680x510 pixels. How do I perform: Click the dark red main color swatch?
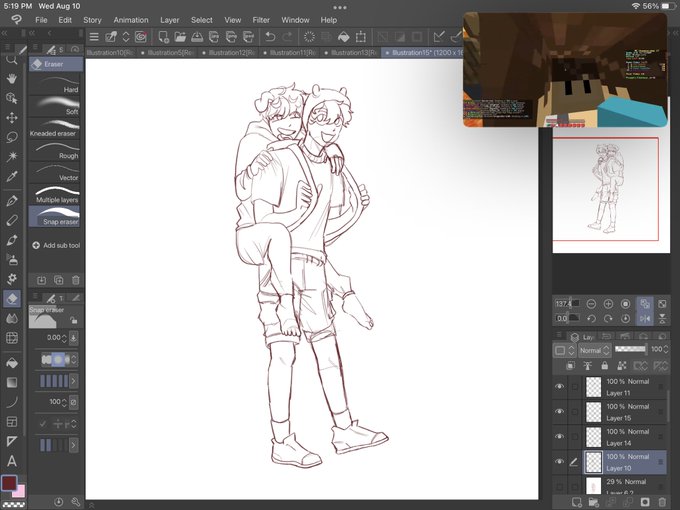click(x=9, y=483)
